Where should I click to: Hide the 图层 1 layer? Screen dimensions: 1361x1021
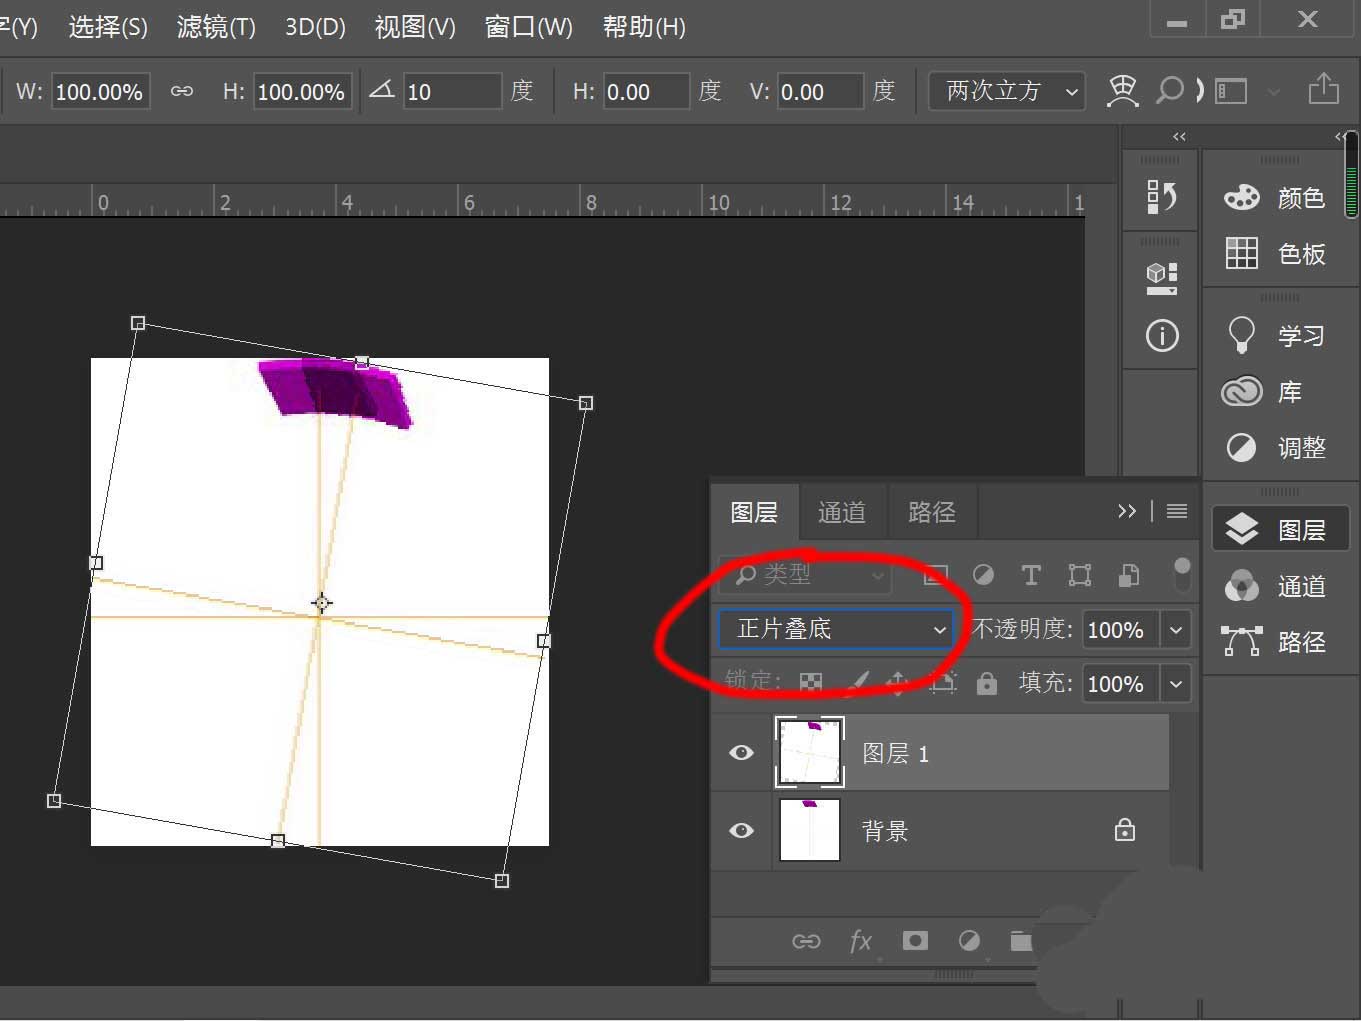740,752
